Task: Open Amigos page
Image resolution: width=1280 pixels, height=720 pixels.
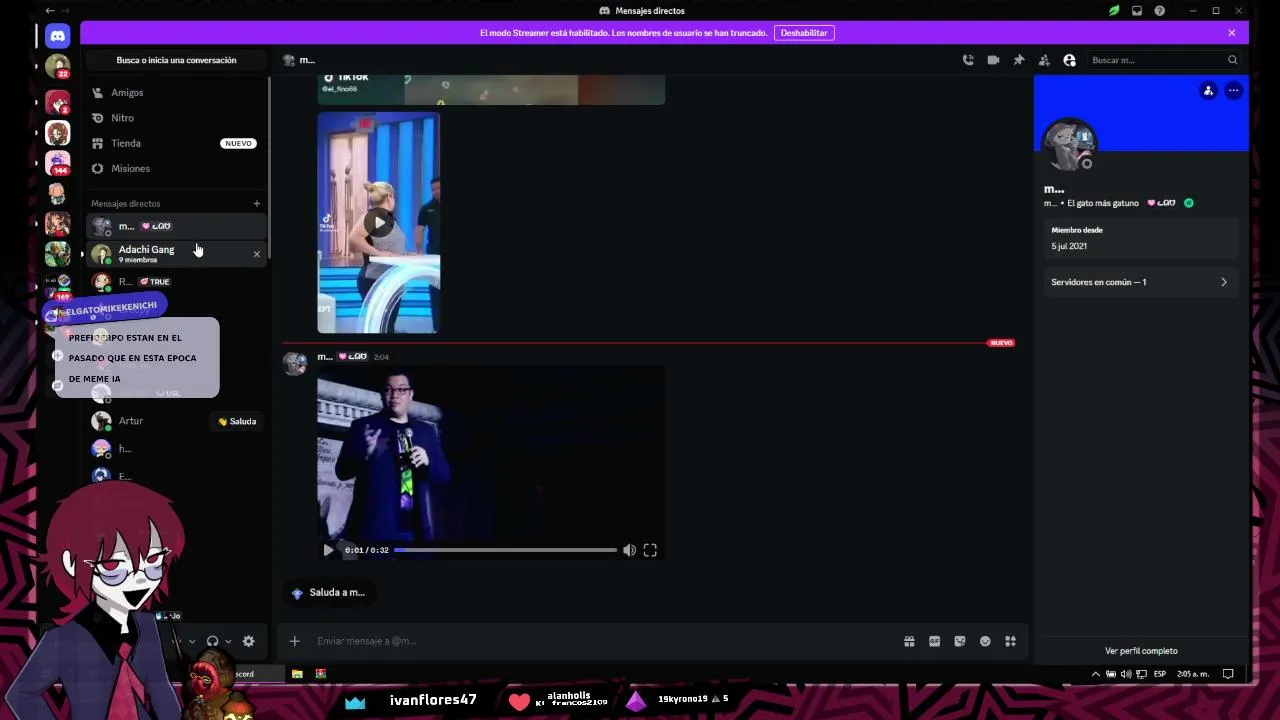Action: tap(176, 92)
